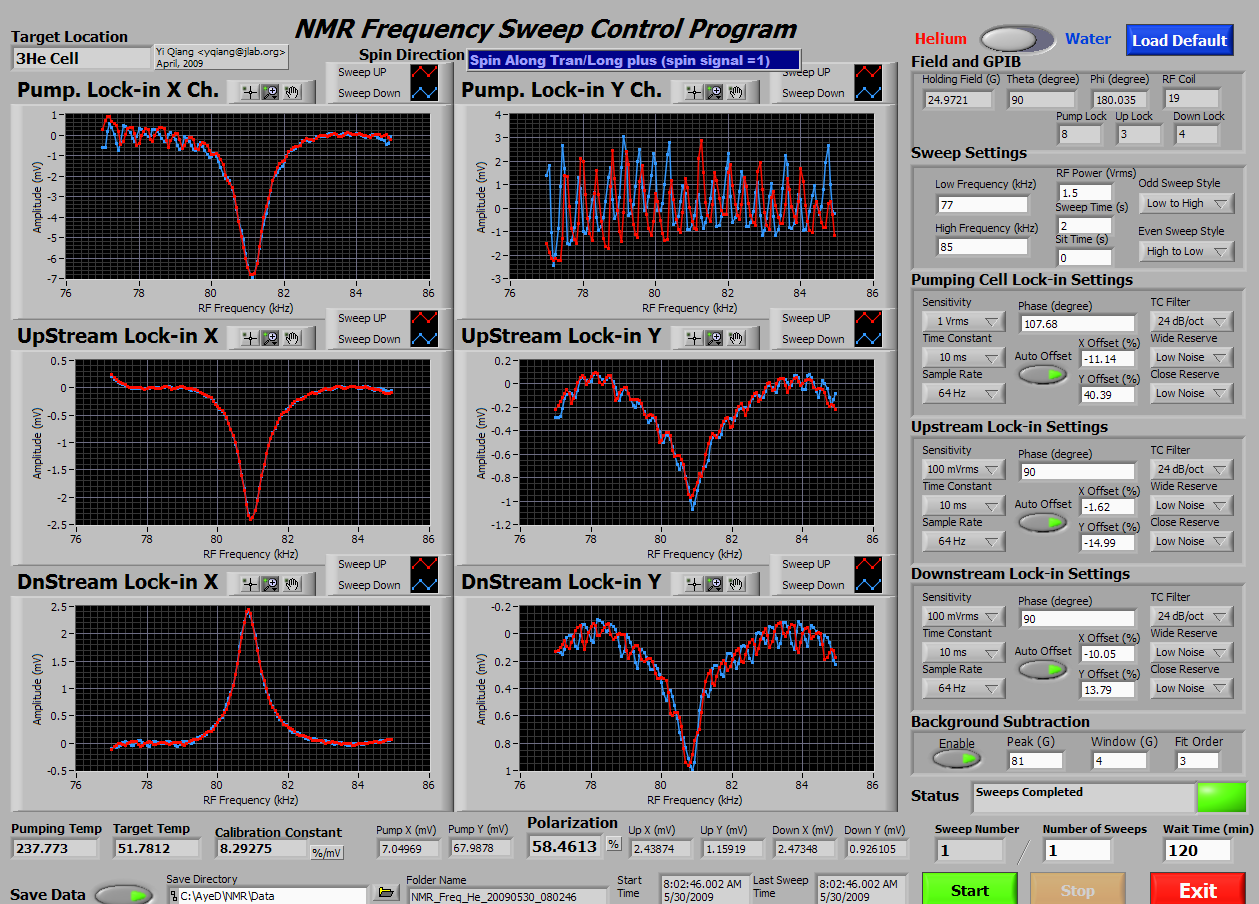Toggle Auto Offset in Upstream Lock-in Settings
Image resolution: width=1259 pixels, height=904 pixels.
coord(1043,522)
